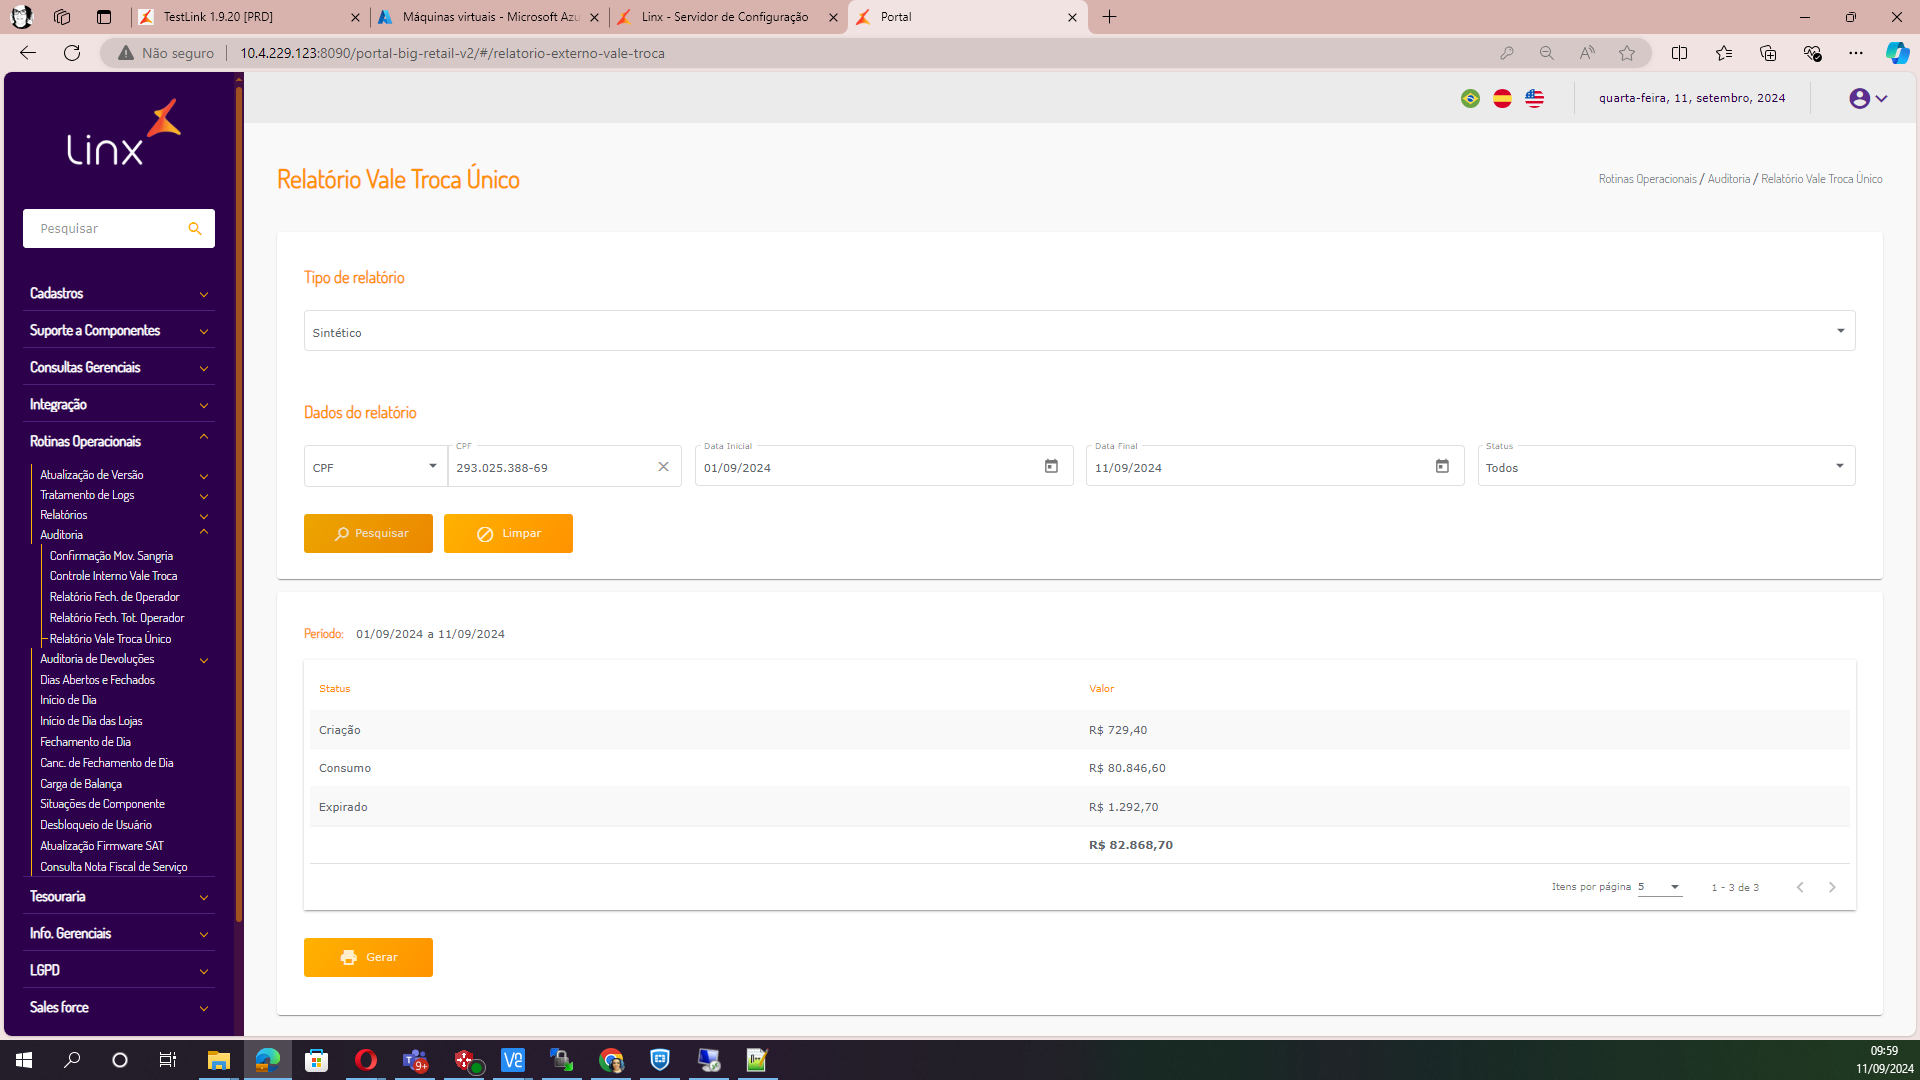Open Dias Abertos e Fechados item
The width and height of the screenshot is (1920, 1080).
[97, 680]
